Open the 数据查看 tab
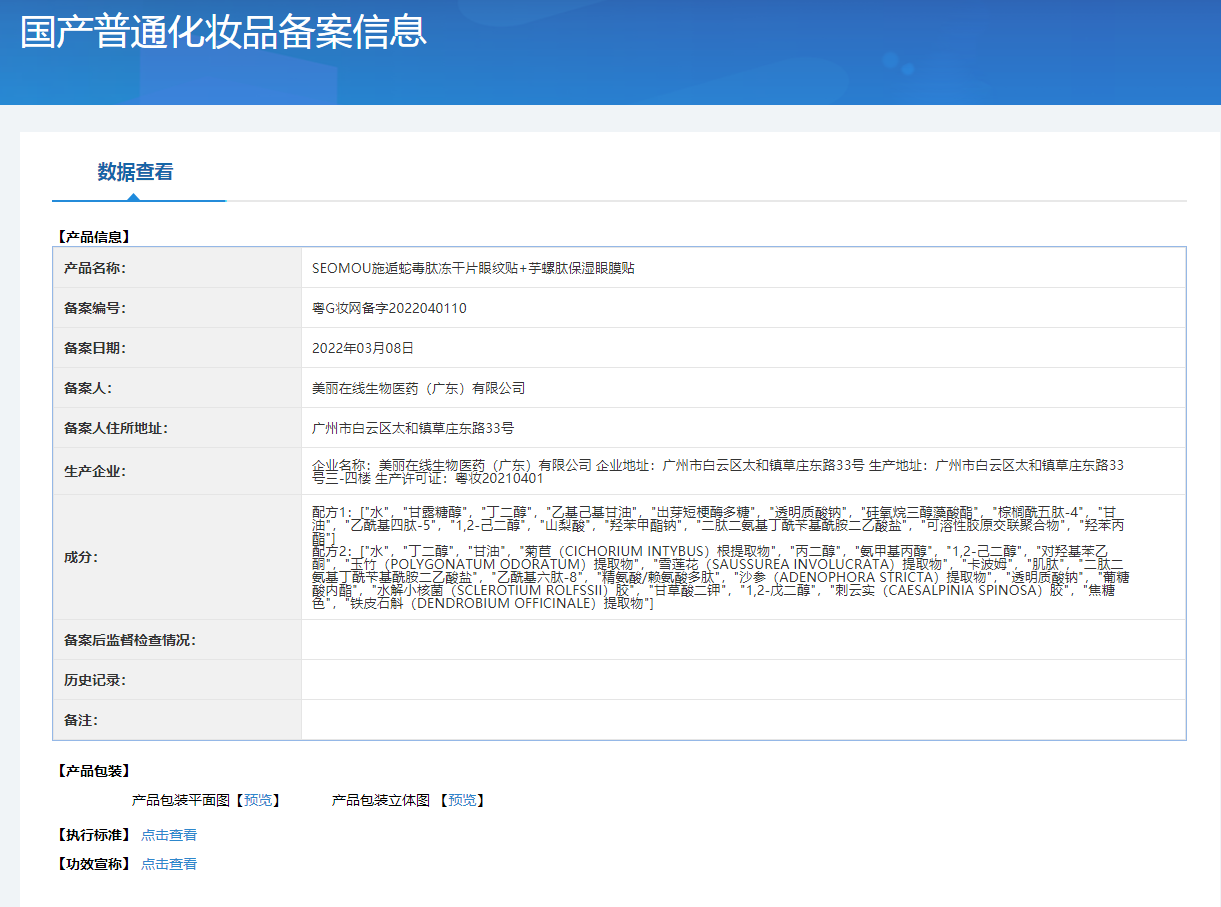 click(135, 172)
